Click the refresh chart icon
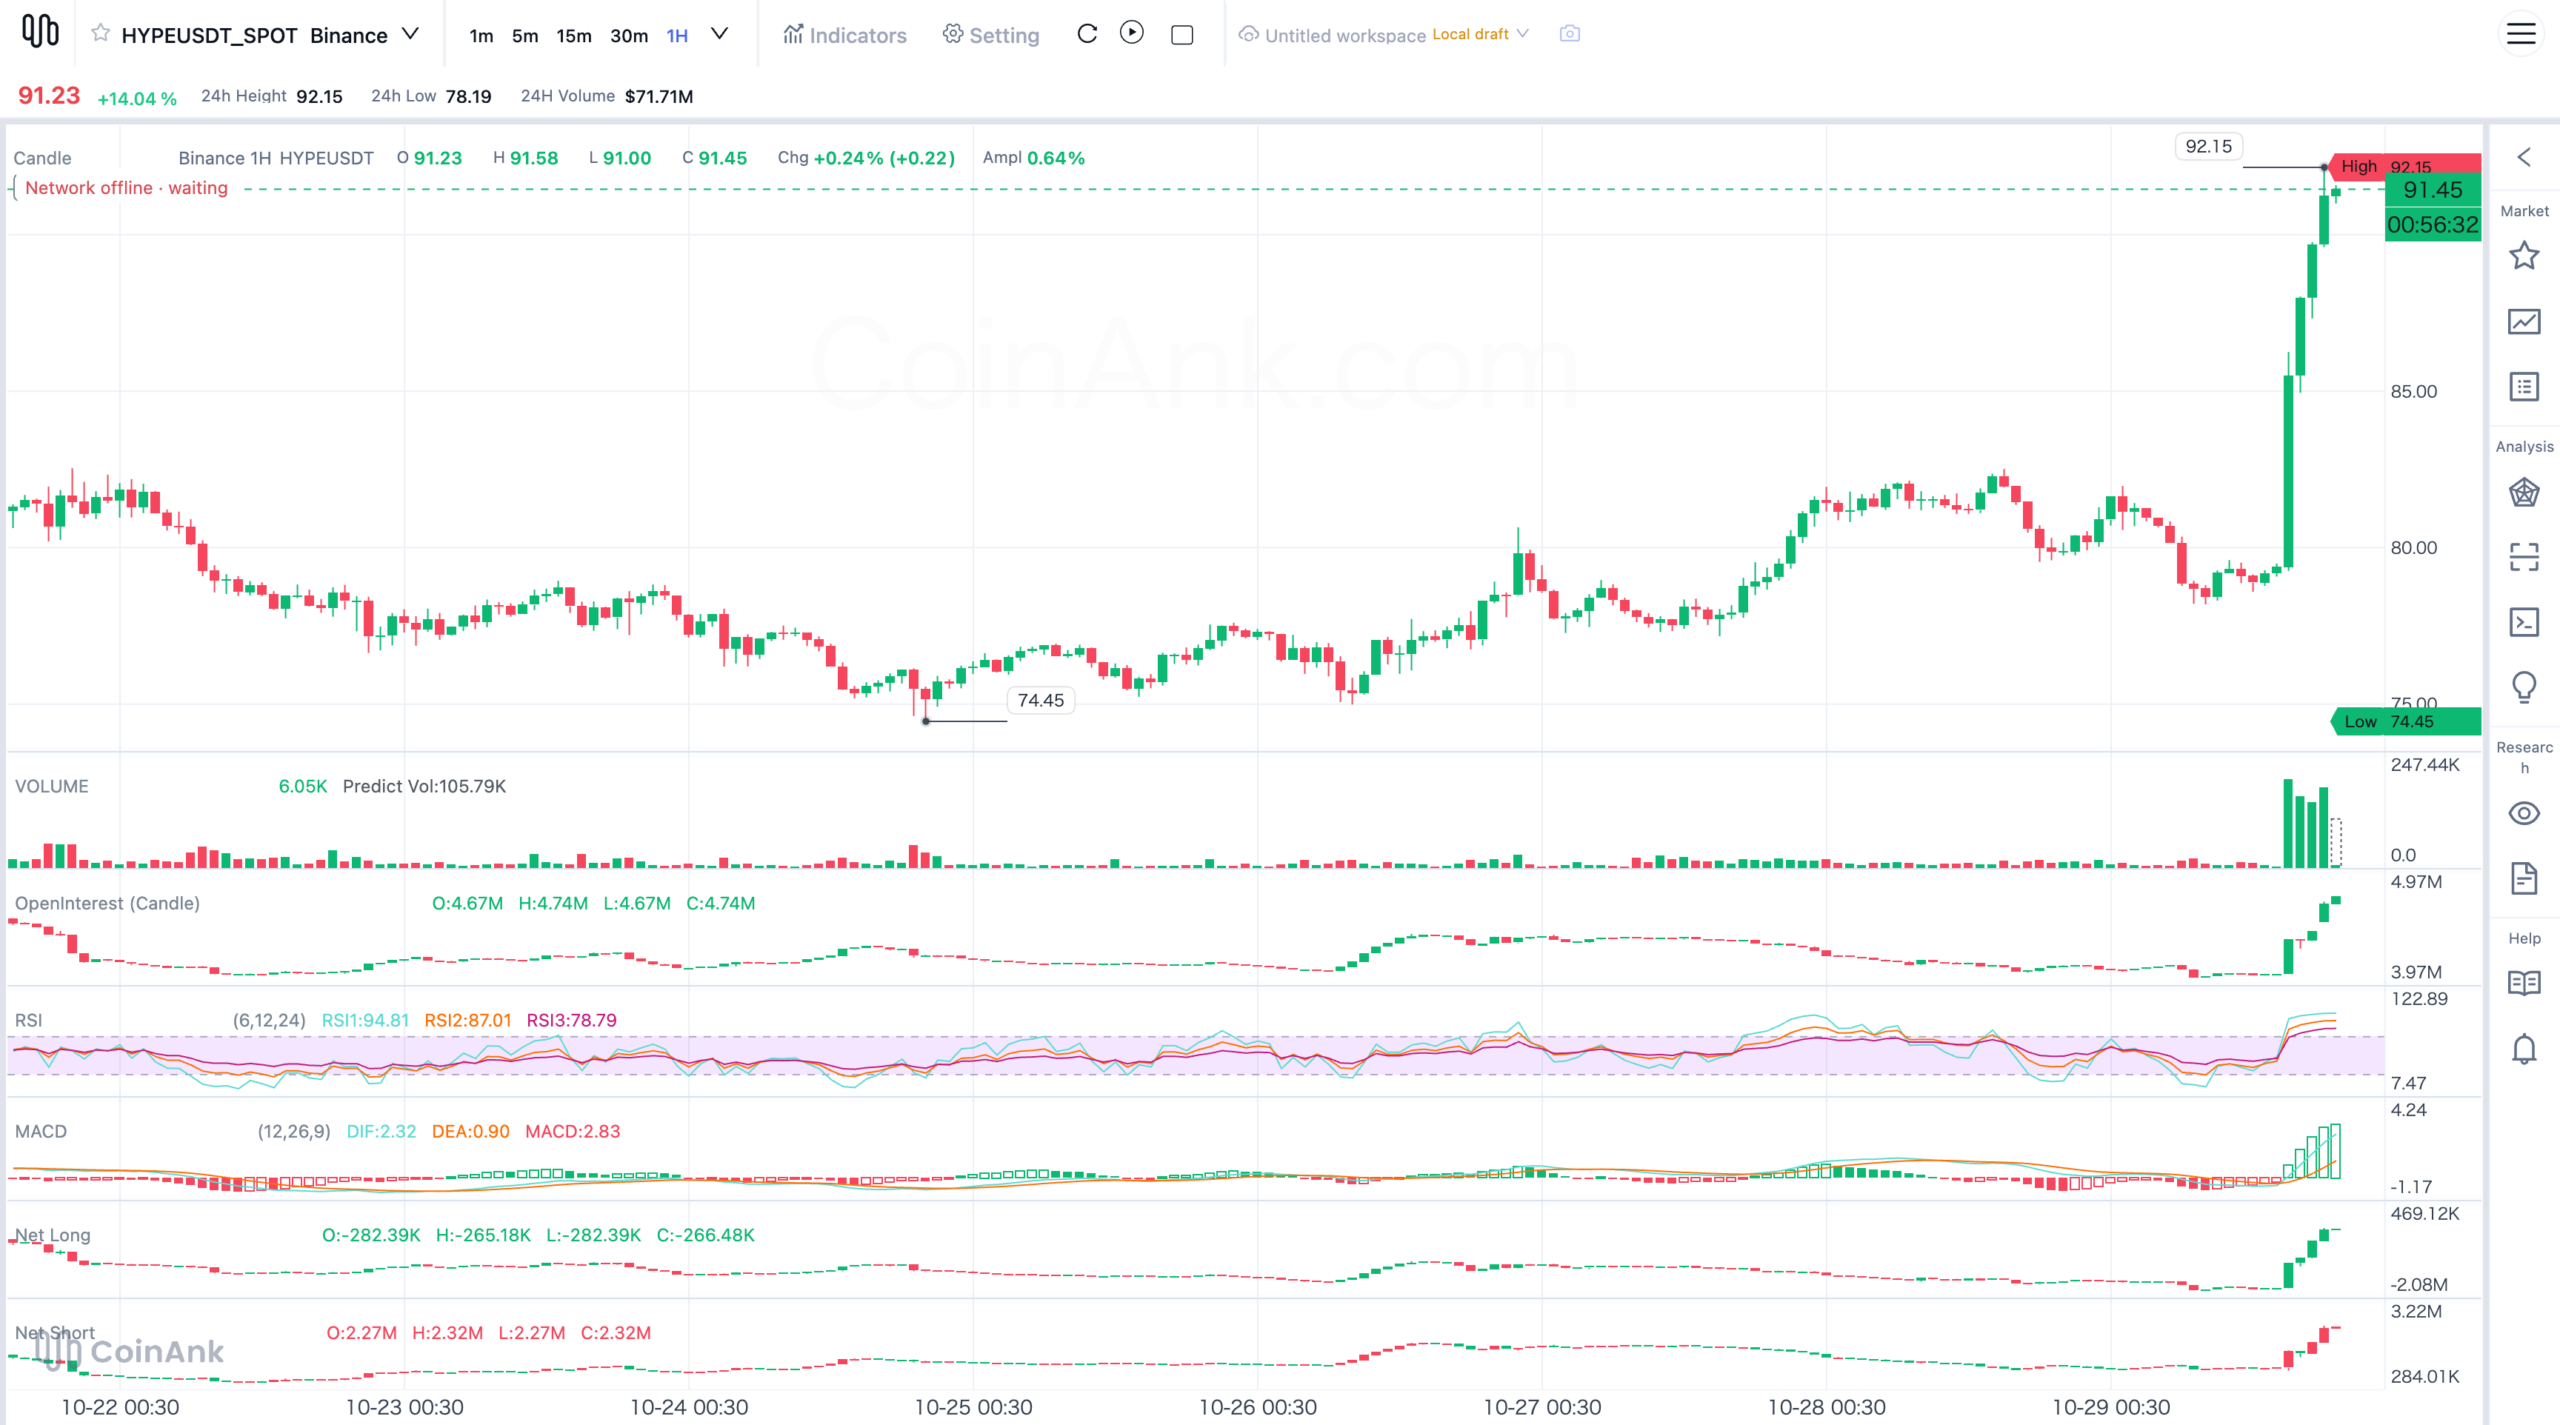The height and width of the screenshot is (1425, 2560). tap(1087, 34)
